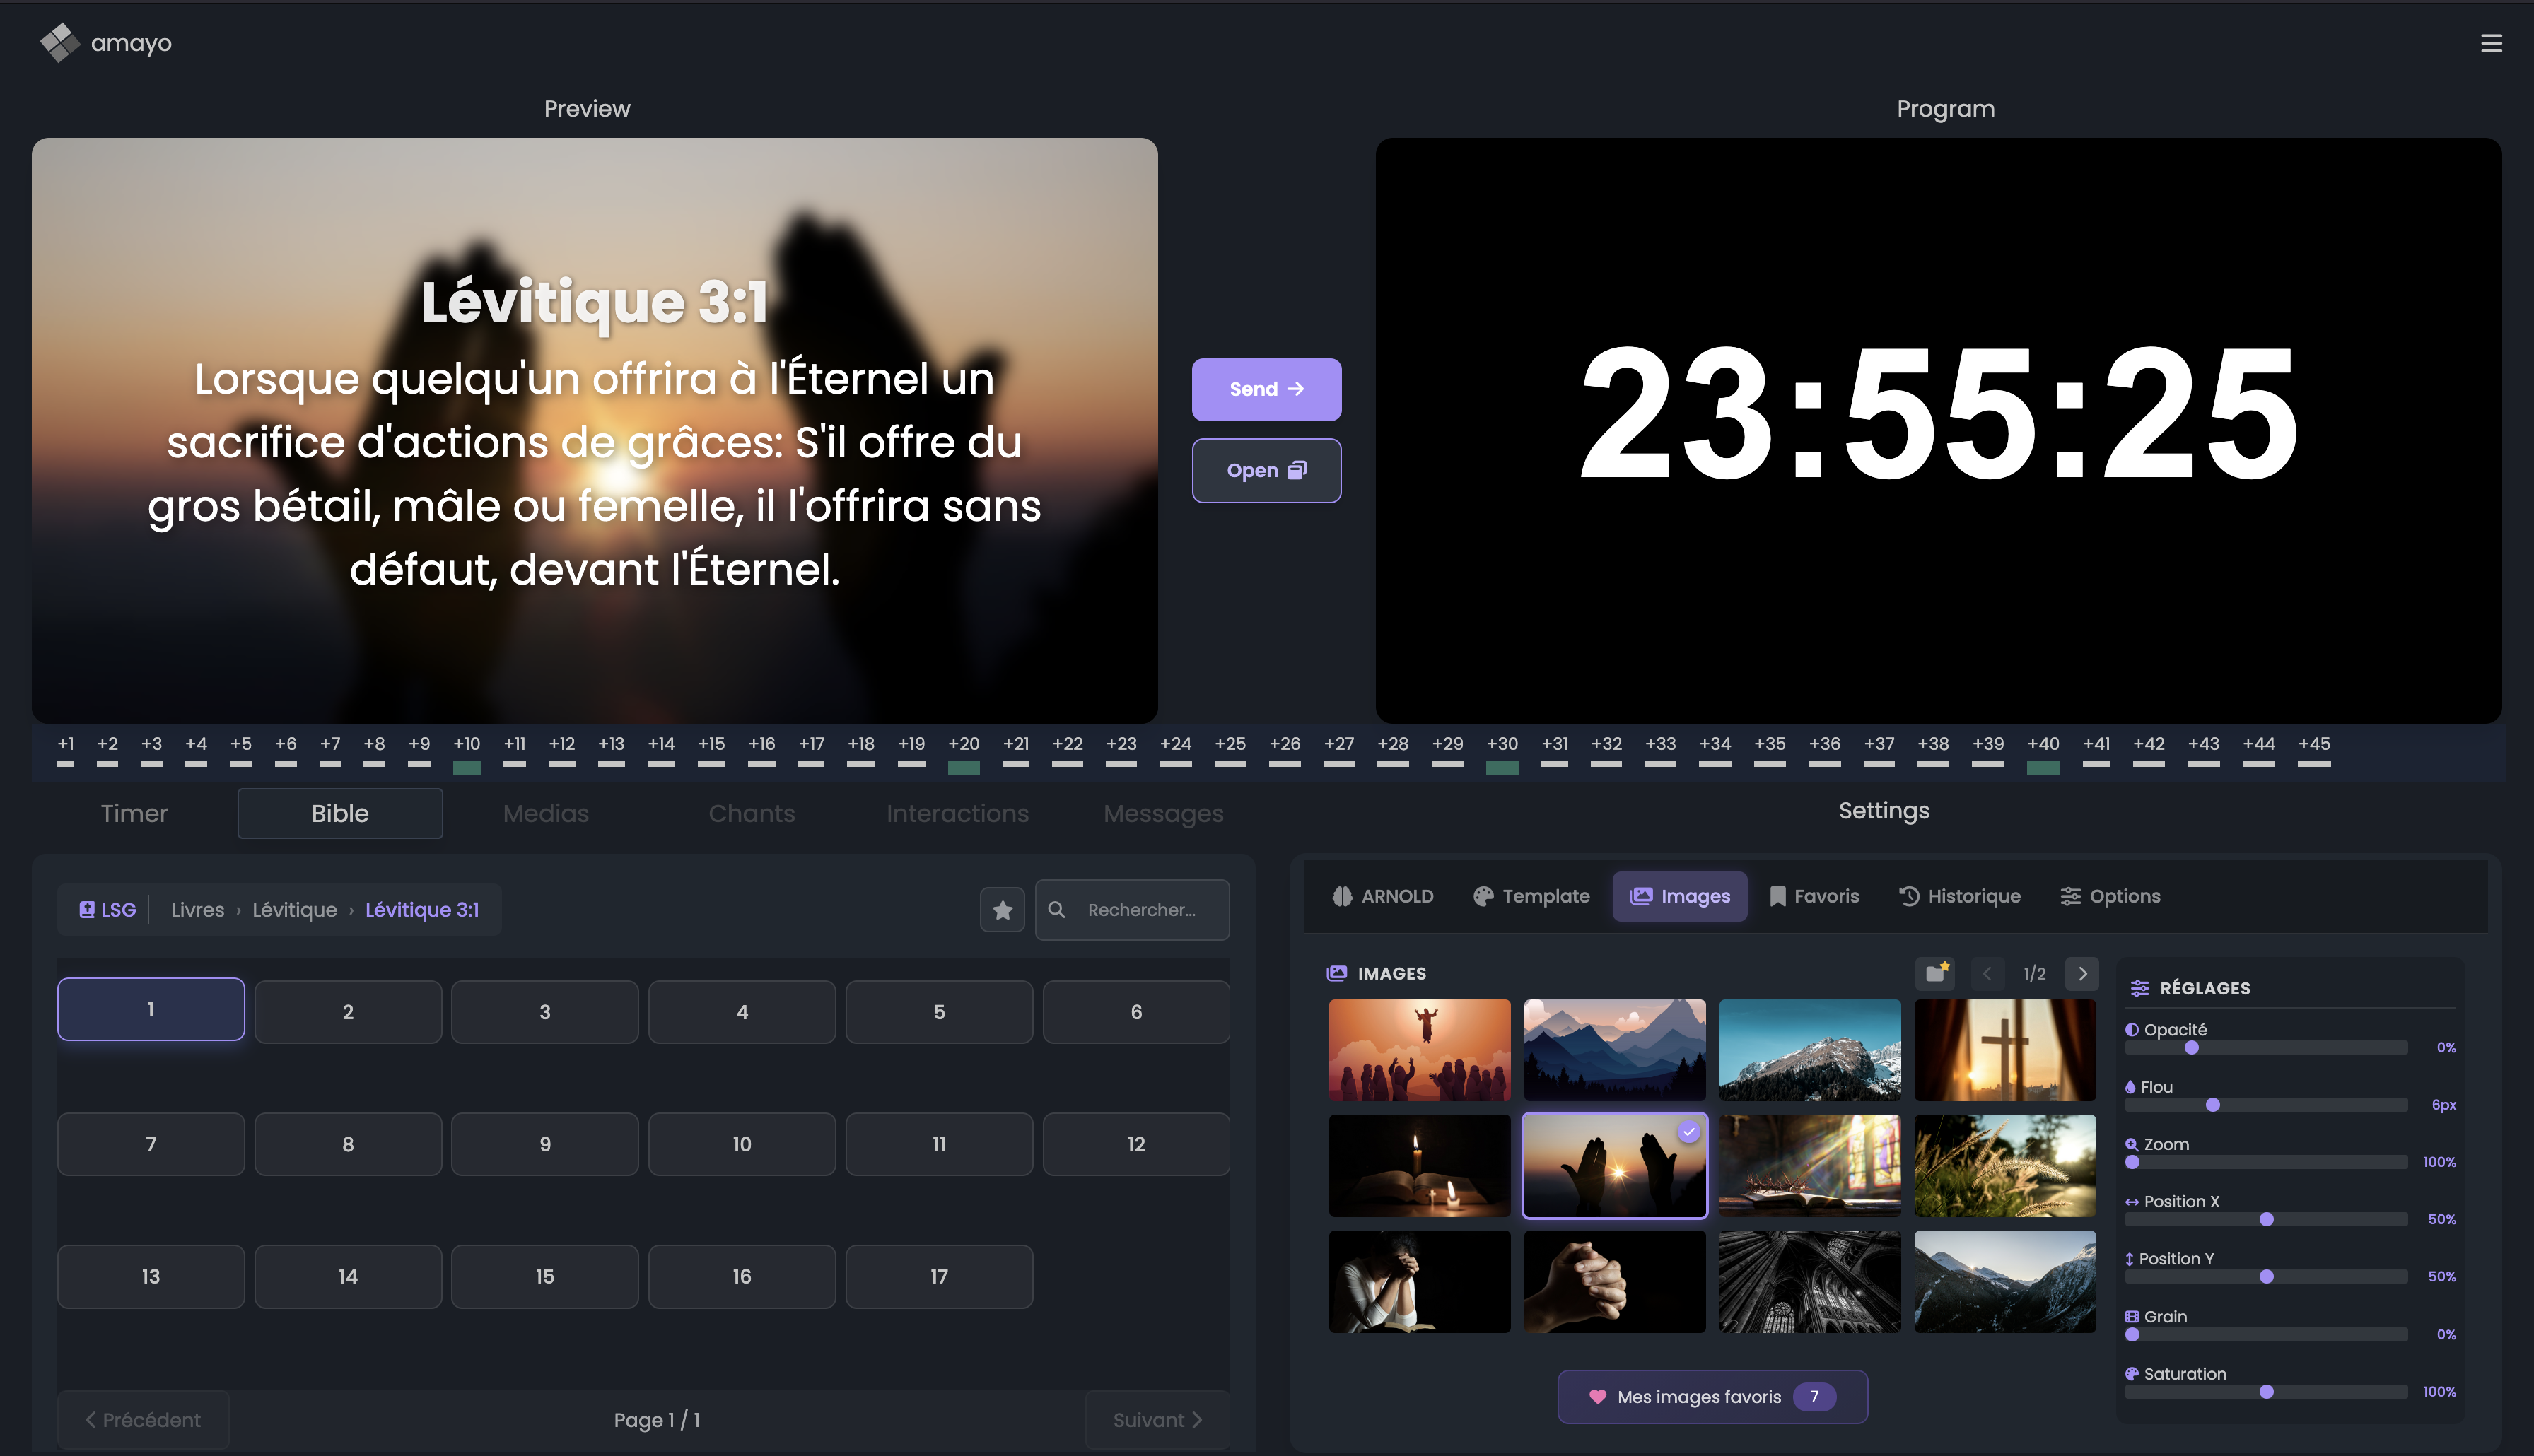Click Lévitique in the breadcrumb path
Screen dimensions: 2534x1456
click(x=294, y=910)
